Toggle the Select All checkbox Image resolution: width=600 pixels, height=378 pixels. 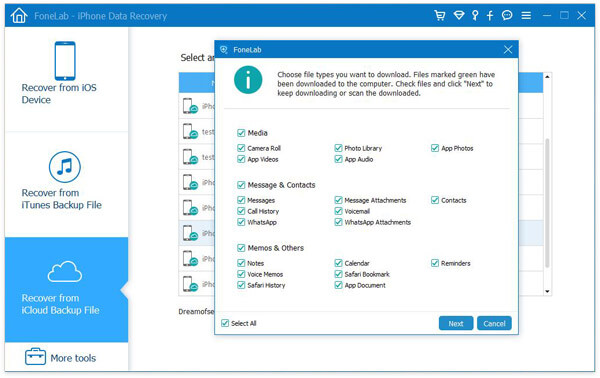click(225, 323)
